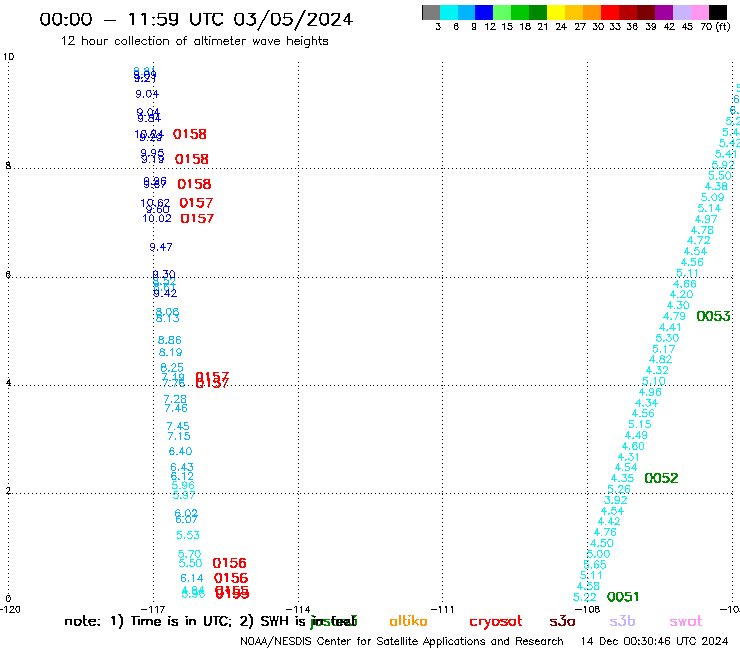Screen dimensions: 740x650
Task: Click the '-117' longitude axis label
Action: [153, 609]
